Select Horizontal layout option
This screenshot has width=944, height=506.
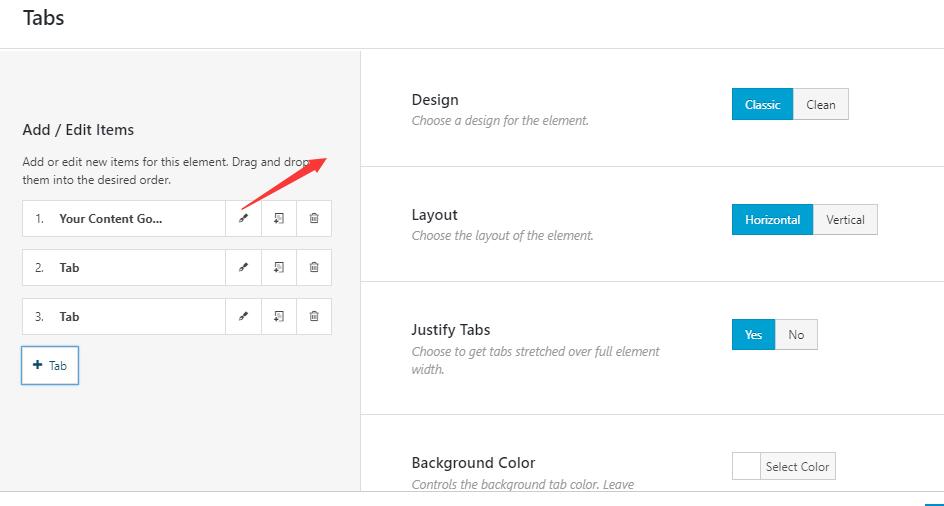772,219
